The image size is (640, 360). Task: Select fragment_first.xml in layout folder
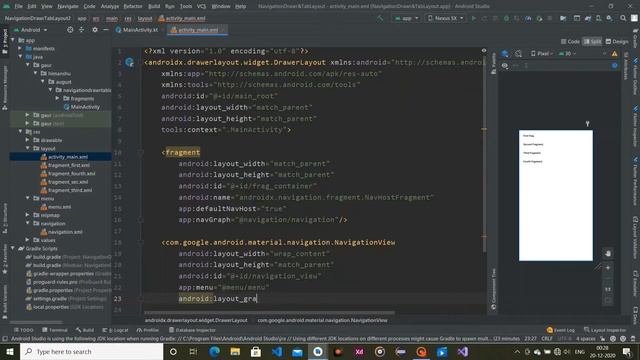pyautogui.click(x=66, y=165)
